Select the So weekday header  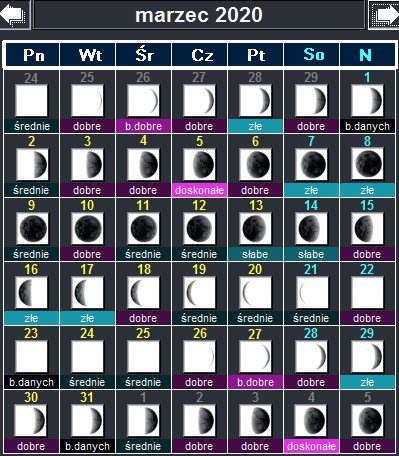pos(312,55)
